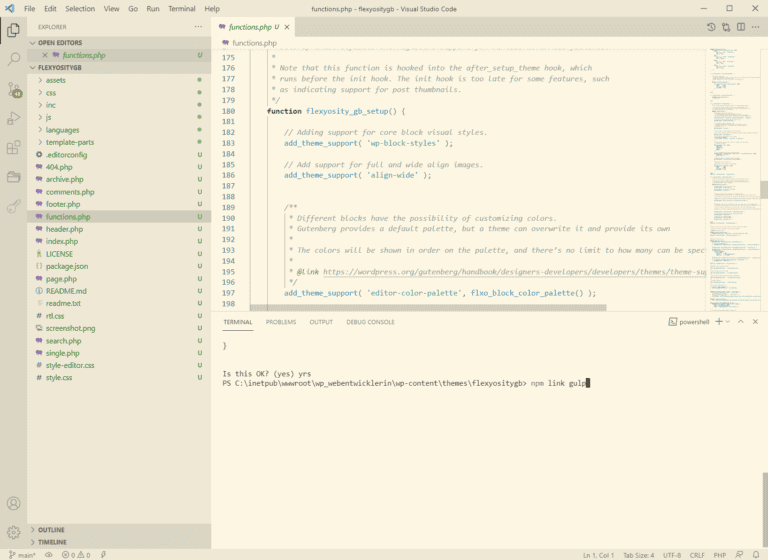Open the Extensions view

pos(13,147)
